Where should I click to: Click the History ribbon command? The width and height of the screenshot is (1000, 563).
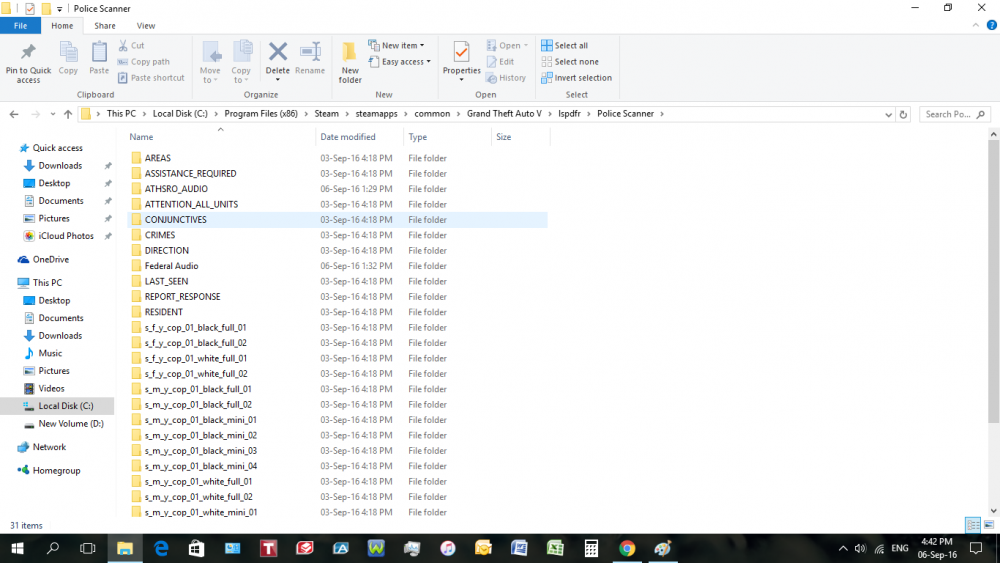(x=506, y=78)
